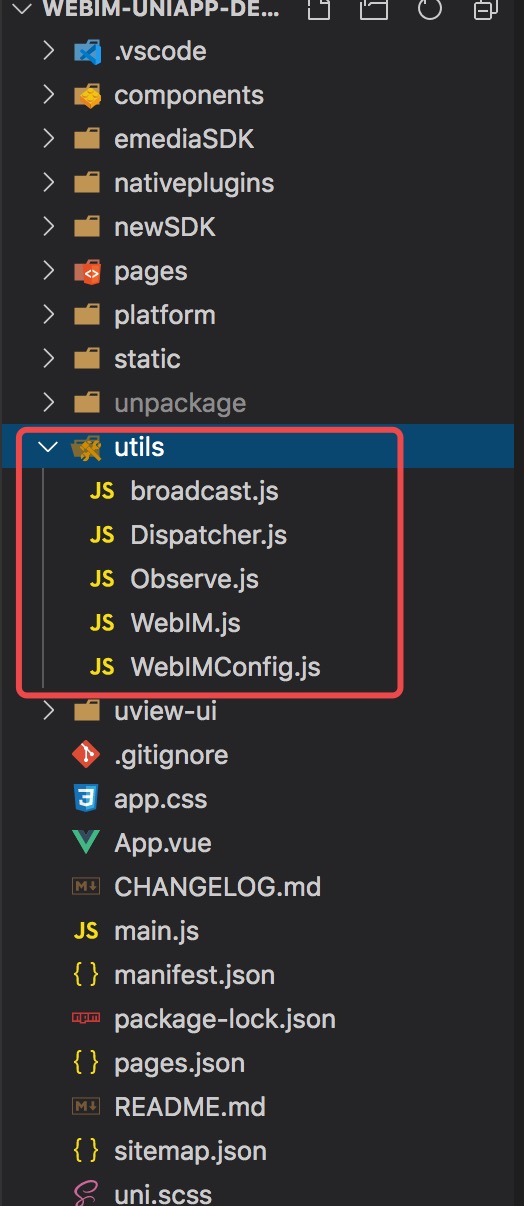The width and height of the screenshot is (524, 1206).
Task: Collapse the utils folder chevron
Action: pos(48,447)
